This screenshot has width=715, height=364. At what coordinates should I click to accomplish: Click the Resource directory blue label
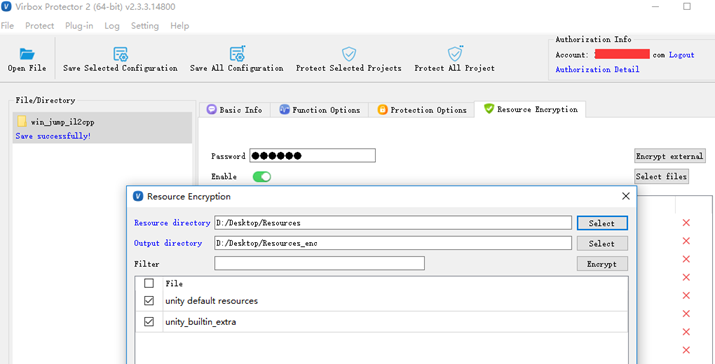[x=172, y=223]
